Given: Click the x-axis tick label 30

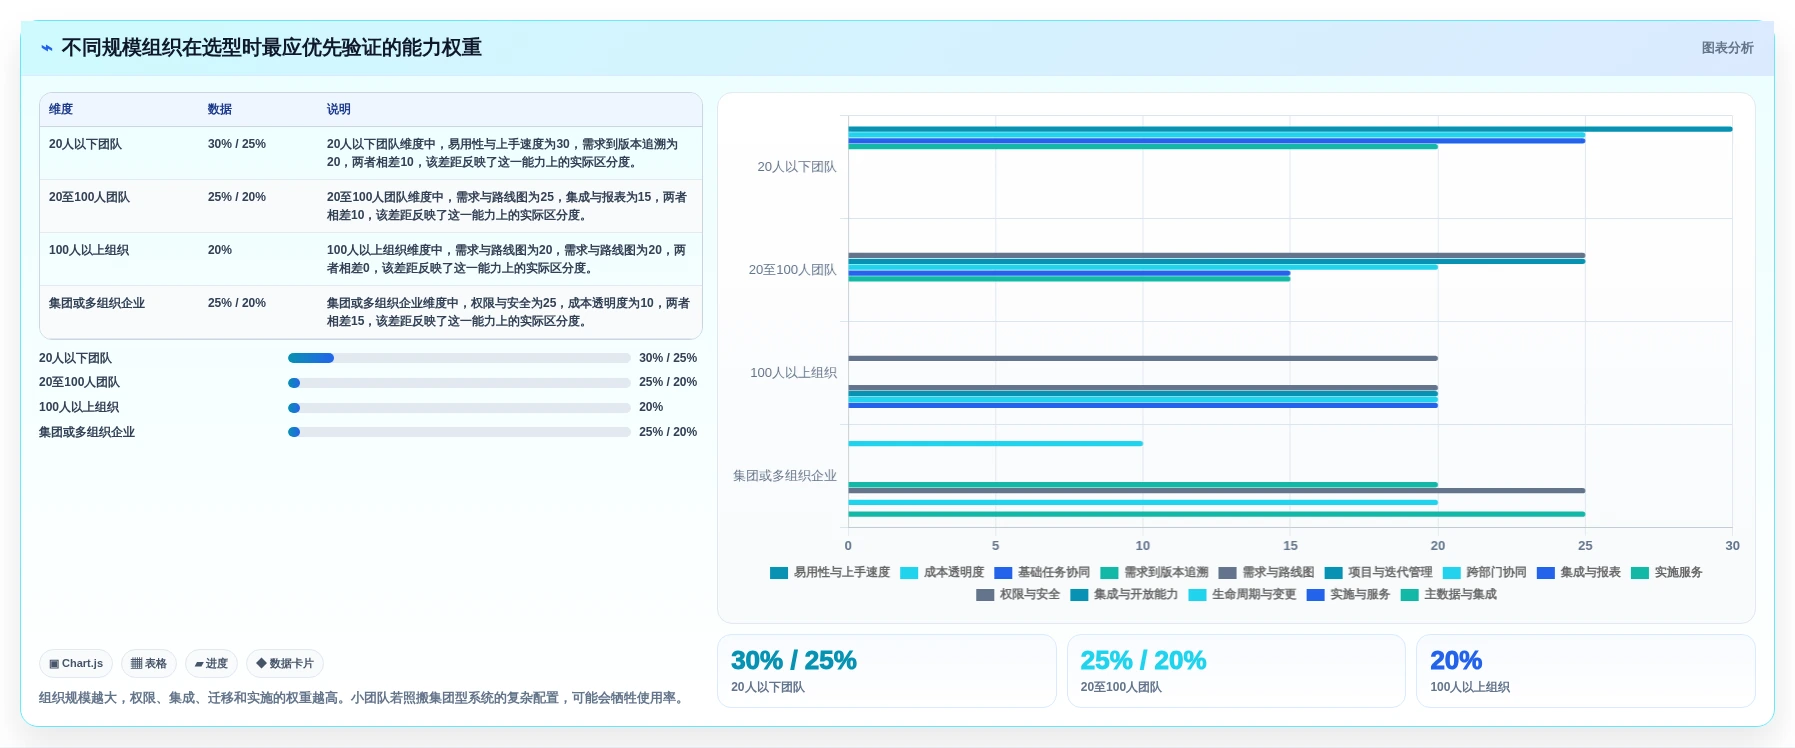Looking at the screenshot, I should pos(1732,545).
